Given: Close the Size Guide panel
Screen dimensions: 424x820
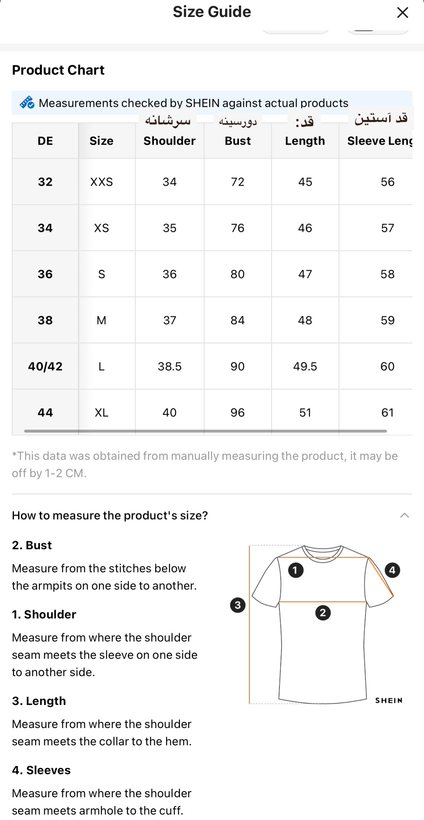Looking at the screenshot, I should click(x=402, y=13).
